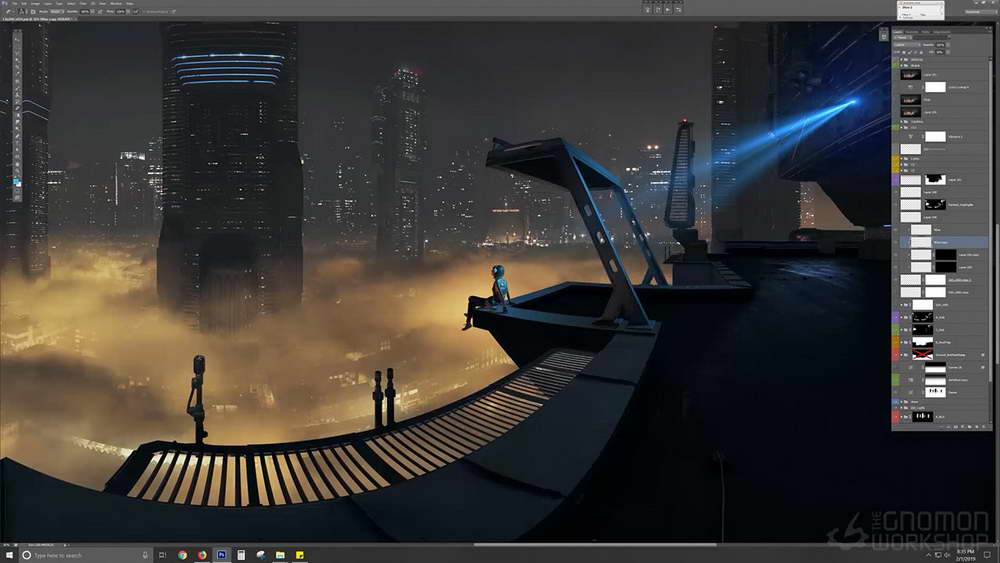This screenshot has width=1000, height=563.
Task: Click the taskbar search box
Action: [x=86, y=555]
